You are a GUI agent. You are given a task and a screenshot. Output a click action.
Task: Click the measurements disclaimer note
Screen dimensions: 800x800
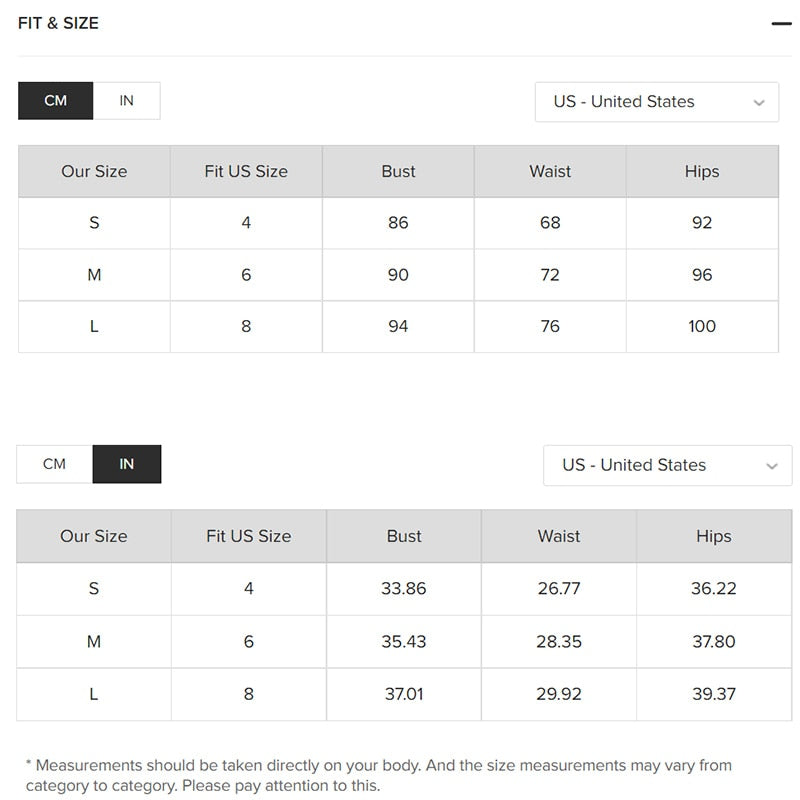(378, 775)
